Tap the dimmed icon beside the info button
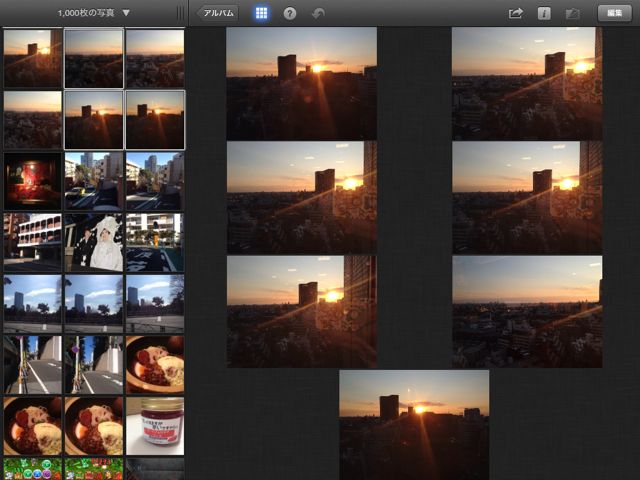640x480 pixels. coord(572,14)
